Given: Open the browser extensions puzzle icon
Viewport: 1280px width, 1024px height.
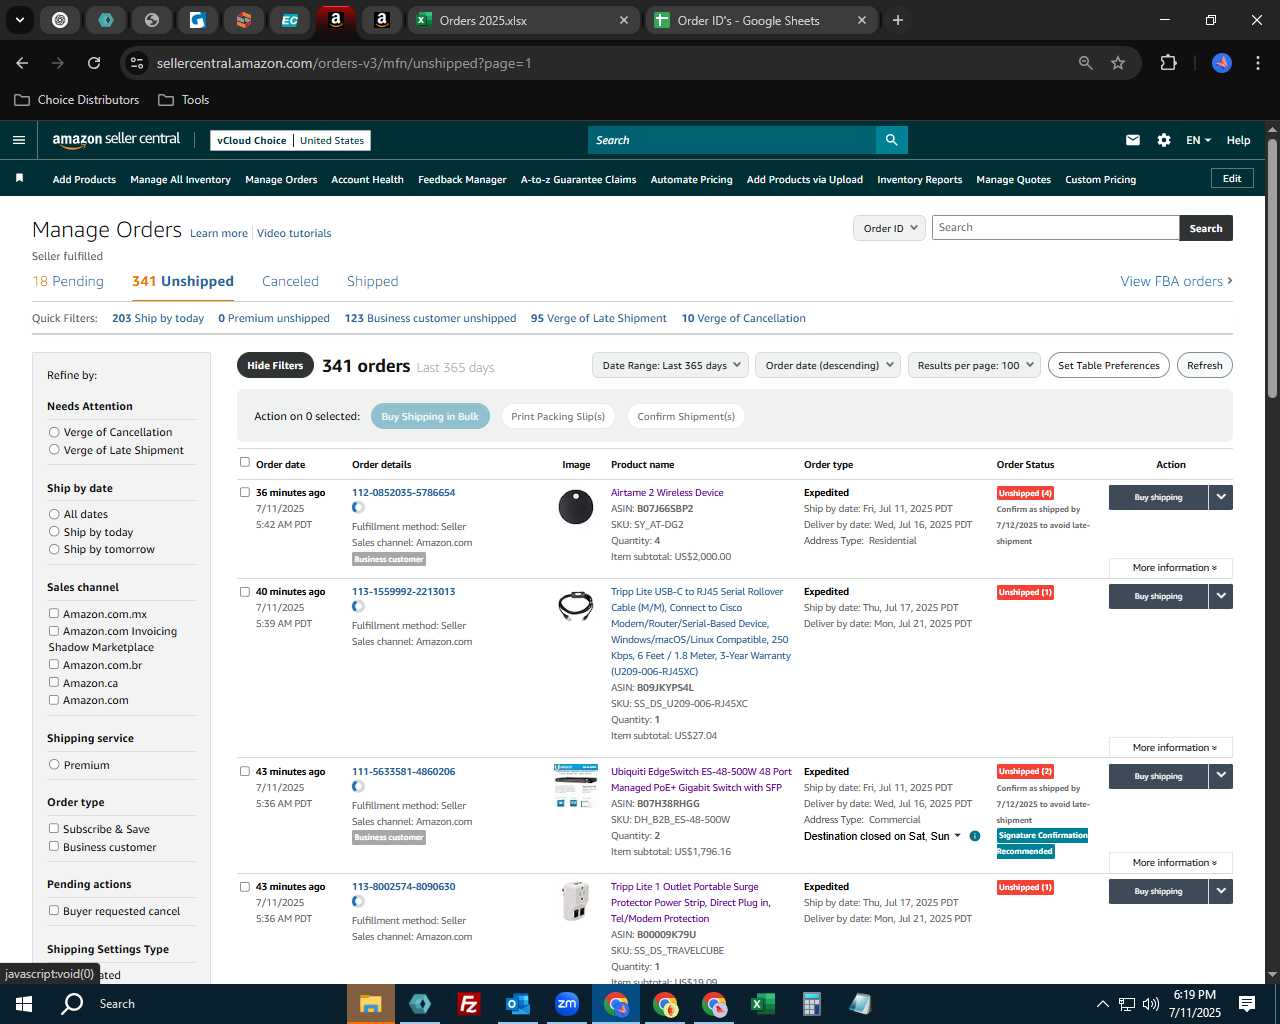Looking at the screenshot, I should [x=1168, y=63].
